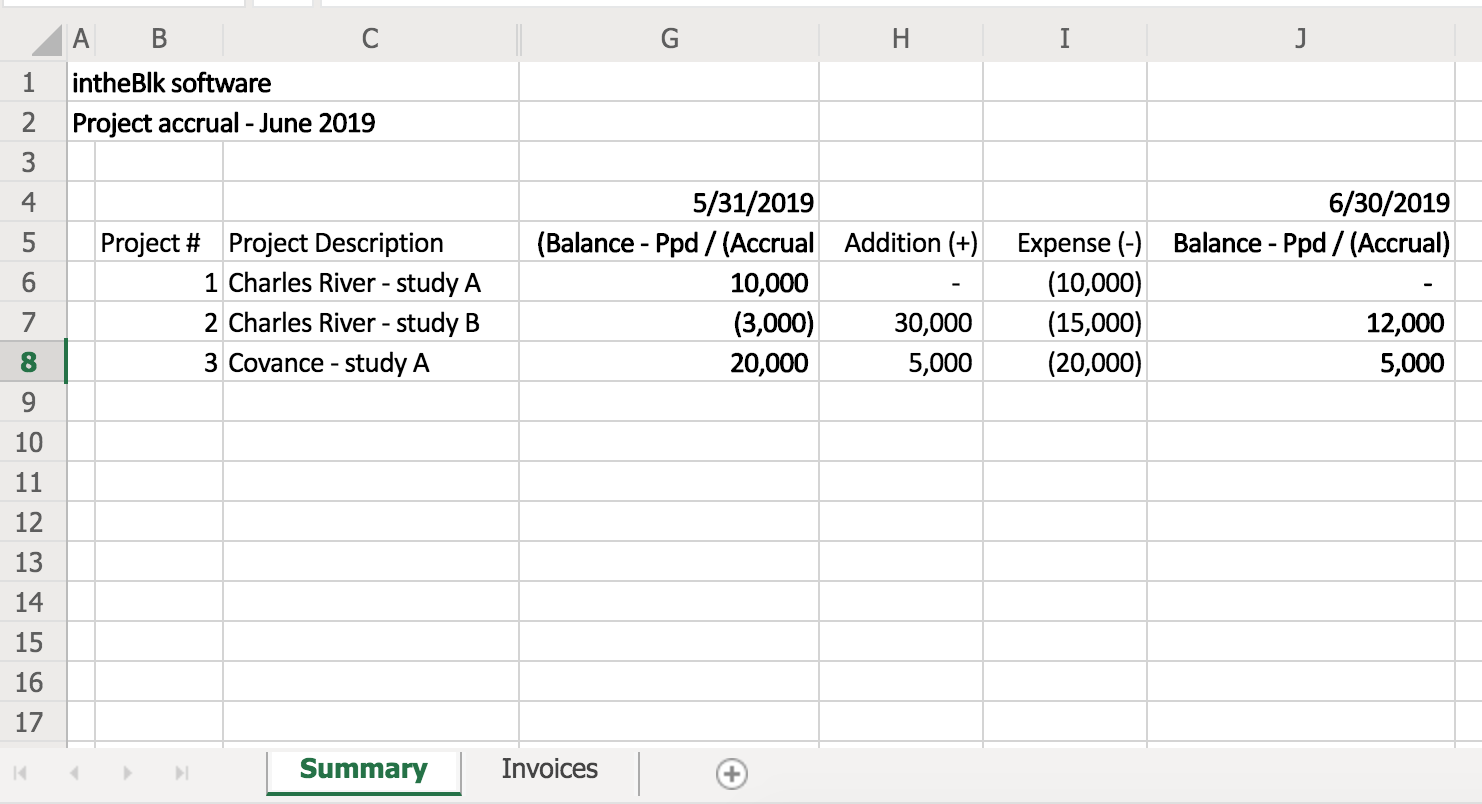Image resolution: width=1482 pixels, height=804 pixels.
Task: Select column G header
Action: click(670, 39)
